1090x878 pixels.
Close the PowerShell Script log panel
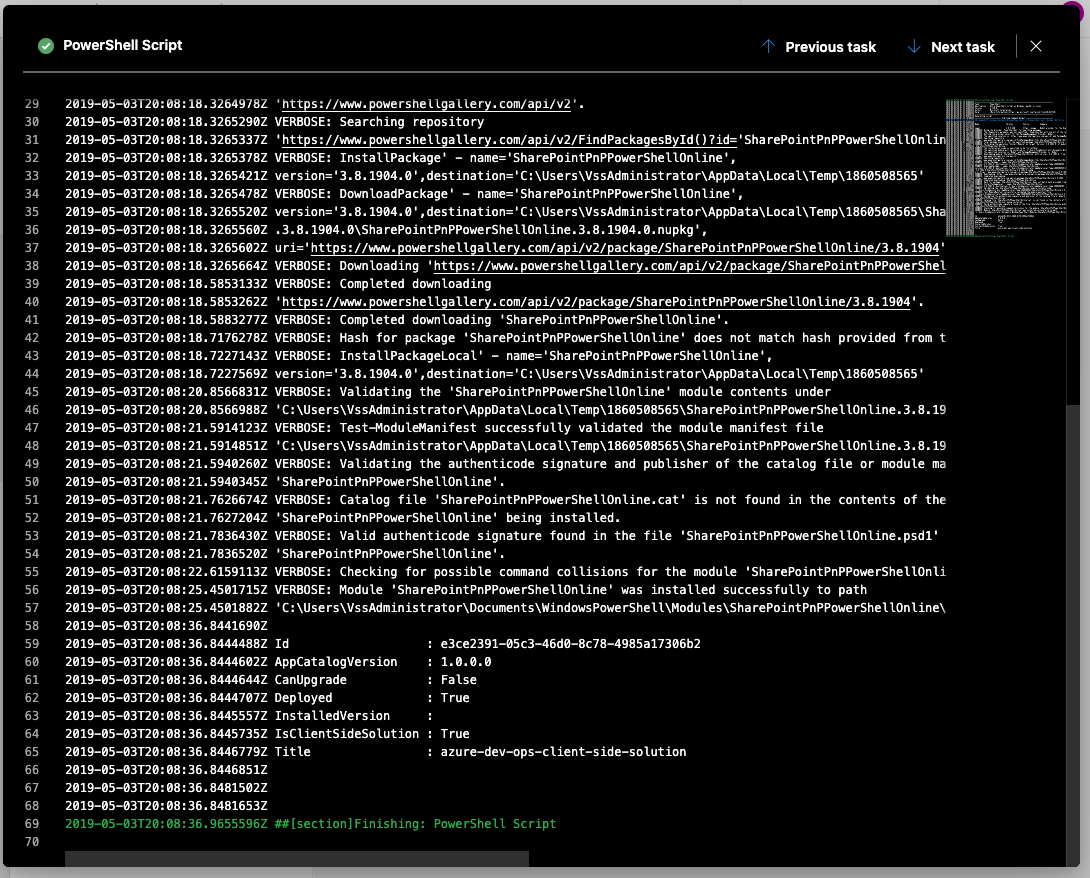tap(1036, 46)
